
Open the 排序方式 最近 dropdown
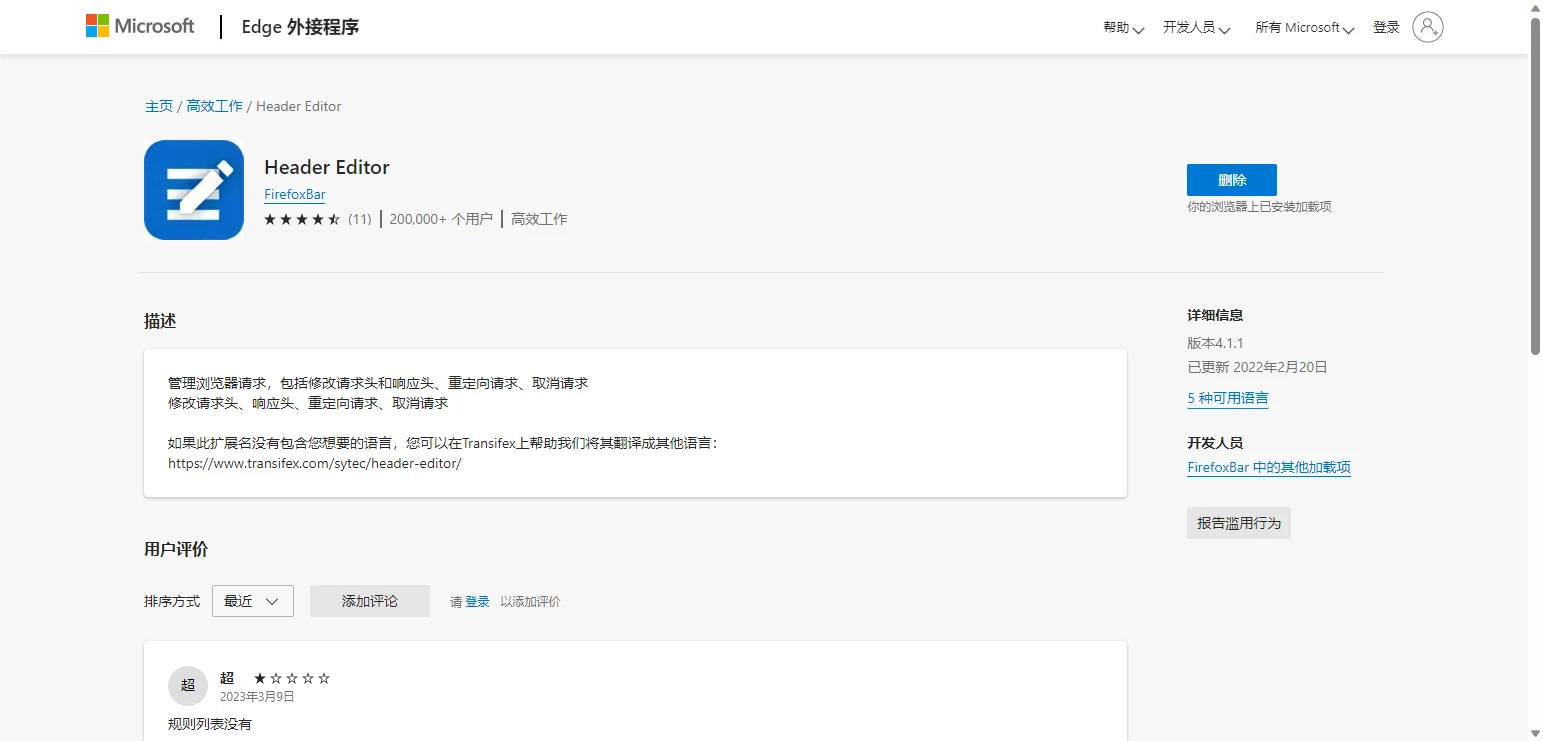[253, 601]
